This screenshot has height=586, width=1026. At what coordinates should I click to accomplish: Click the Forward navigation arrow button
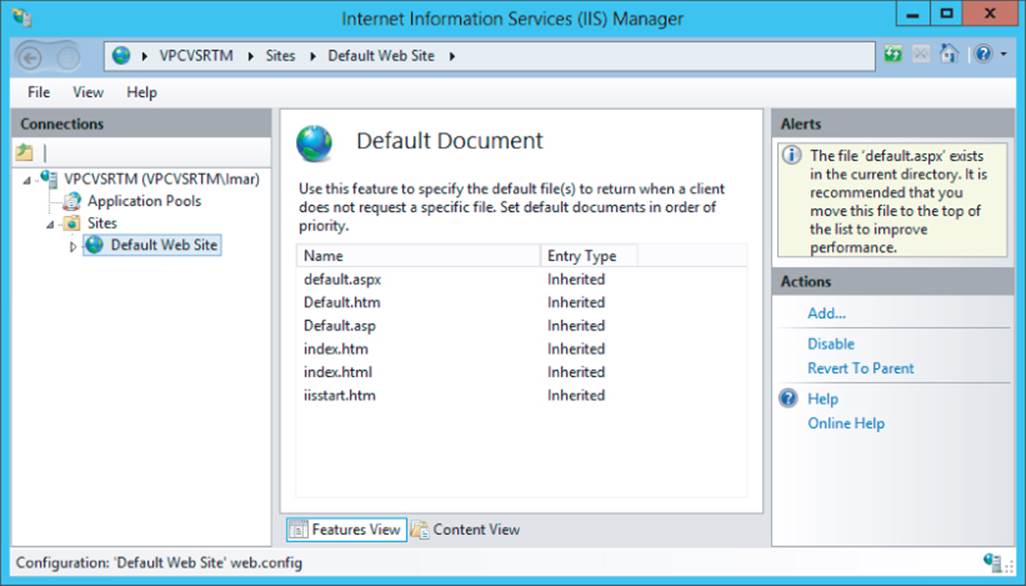(x=67, y=58)
